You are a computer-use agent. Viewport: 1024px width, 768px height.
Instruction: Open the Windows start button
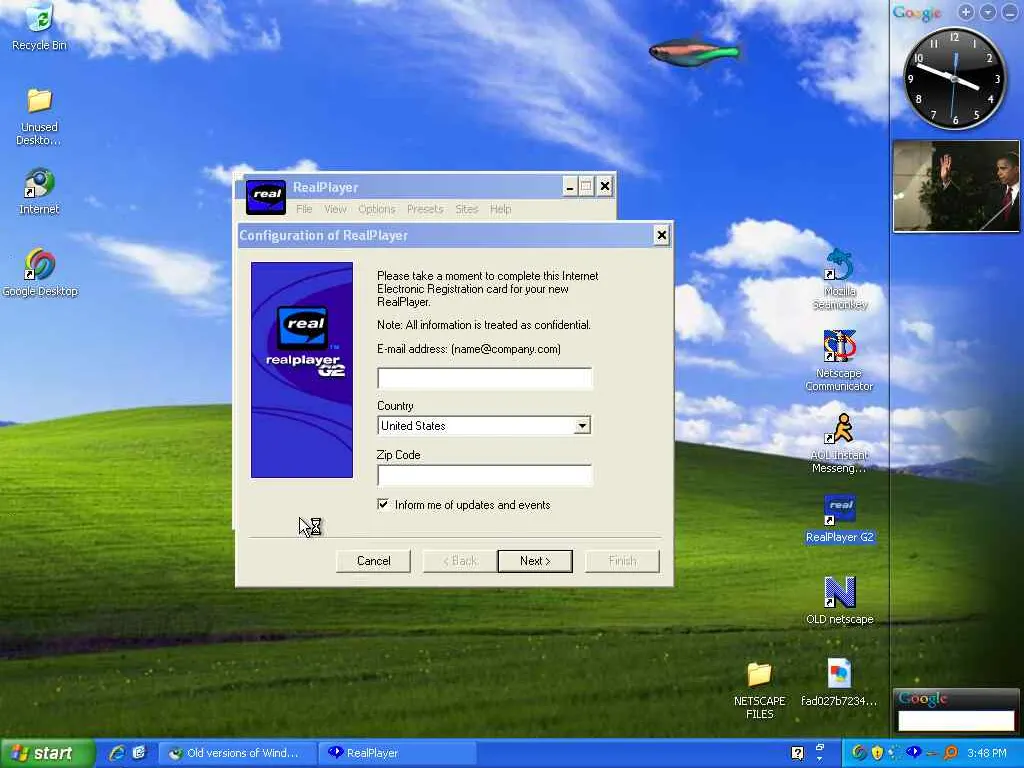click(47, 753)
